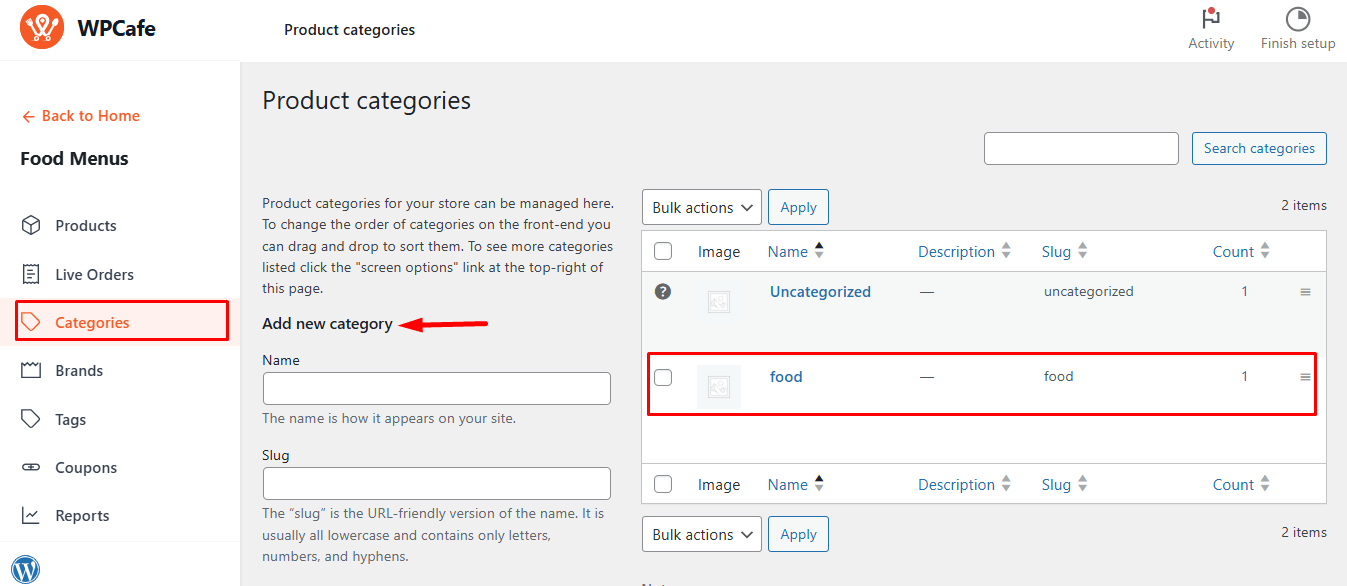The image size is (1347, 586).
Task: Open the Activity flag icon
Action: (x=1211, y=19)
